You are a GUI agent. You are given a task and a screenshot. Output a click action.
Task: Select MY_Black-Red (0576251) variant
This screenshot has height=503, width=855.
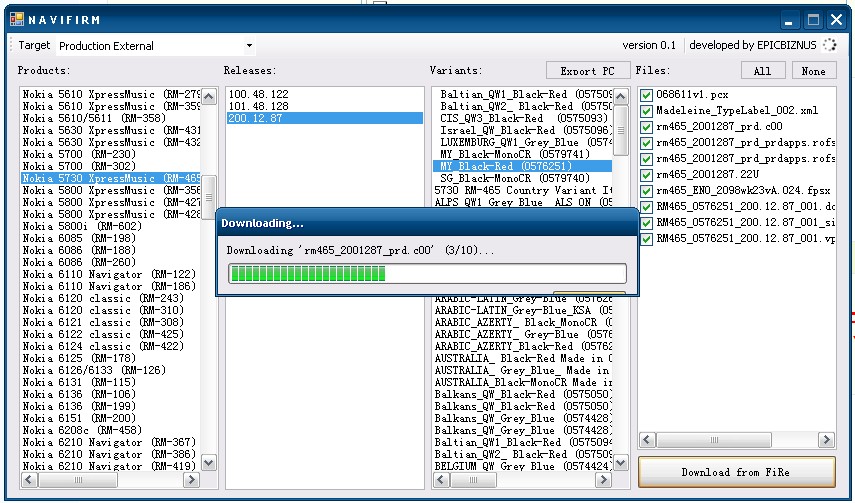pyautogui.click(x=523, y=166)
